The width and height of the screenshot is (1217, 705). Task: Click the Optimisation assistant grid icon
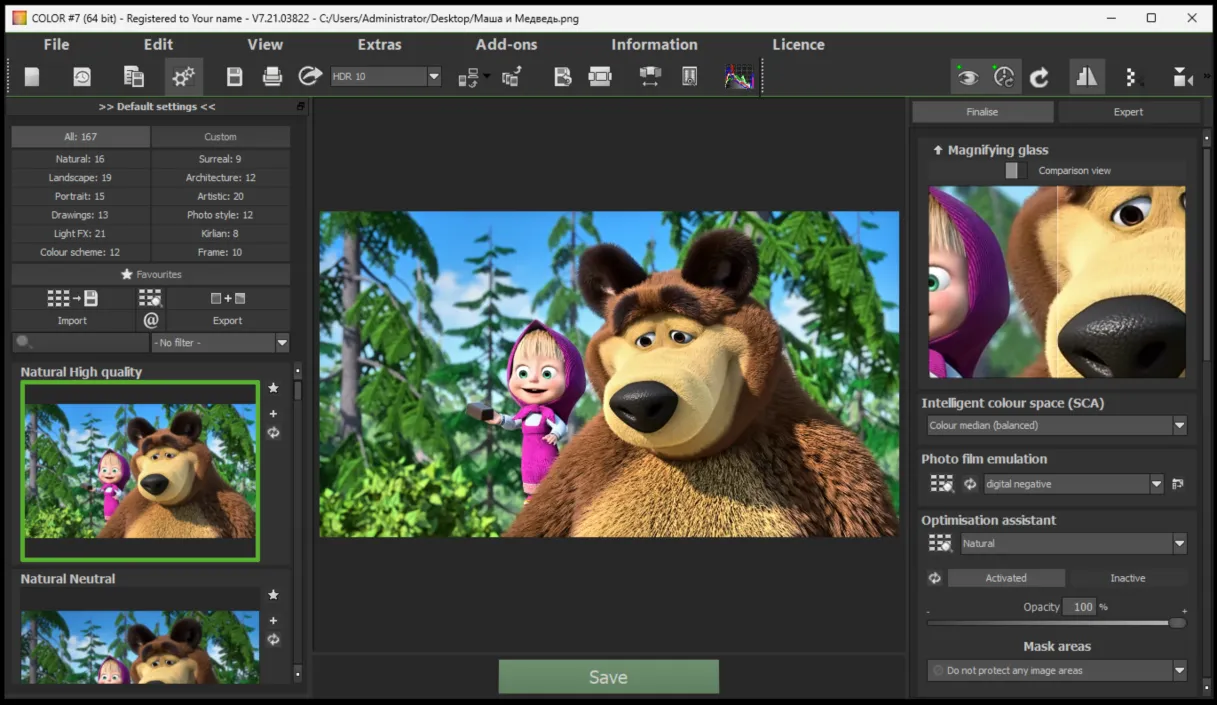(x=940, y=543)
